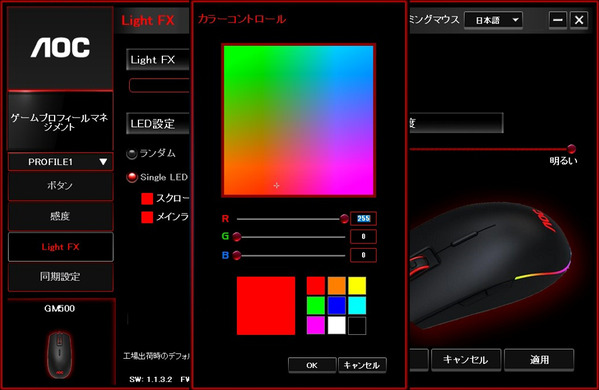Select the Single LED radio button
The height and width of the screenshot is (390, 599).
point(132,177)
